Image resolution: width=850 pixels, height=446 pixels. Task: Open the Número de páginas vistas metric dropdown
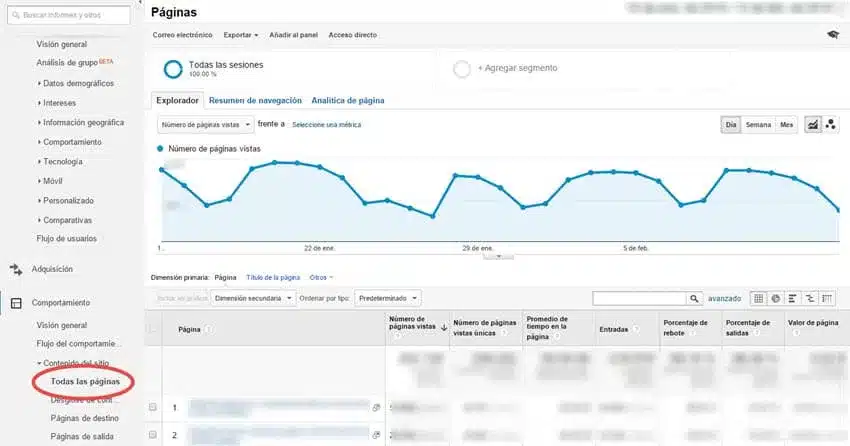(x=205, y=125)
